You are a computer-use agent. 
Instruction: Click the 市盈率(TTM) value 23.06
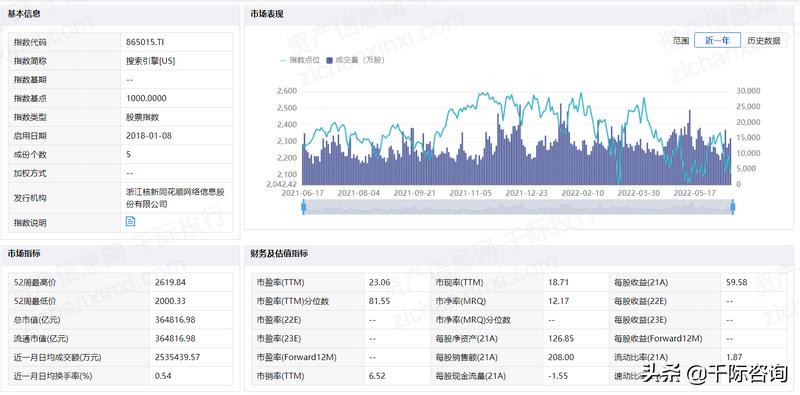point(379,282)
